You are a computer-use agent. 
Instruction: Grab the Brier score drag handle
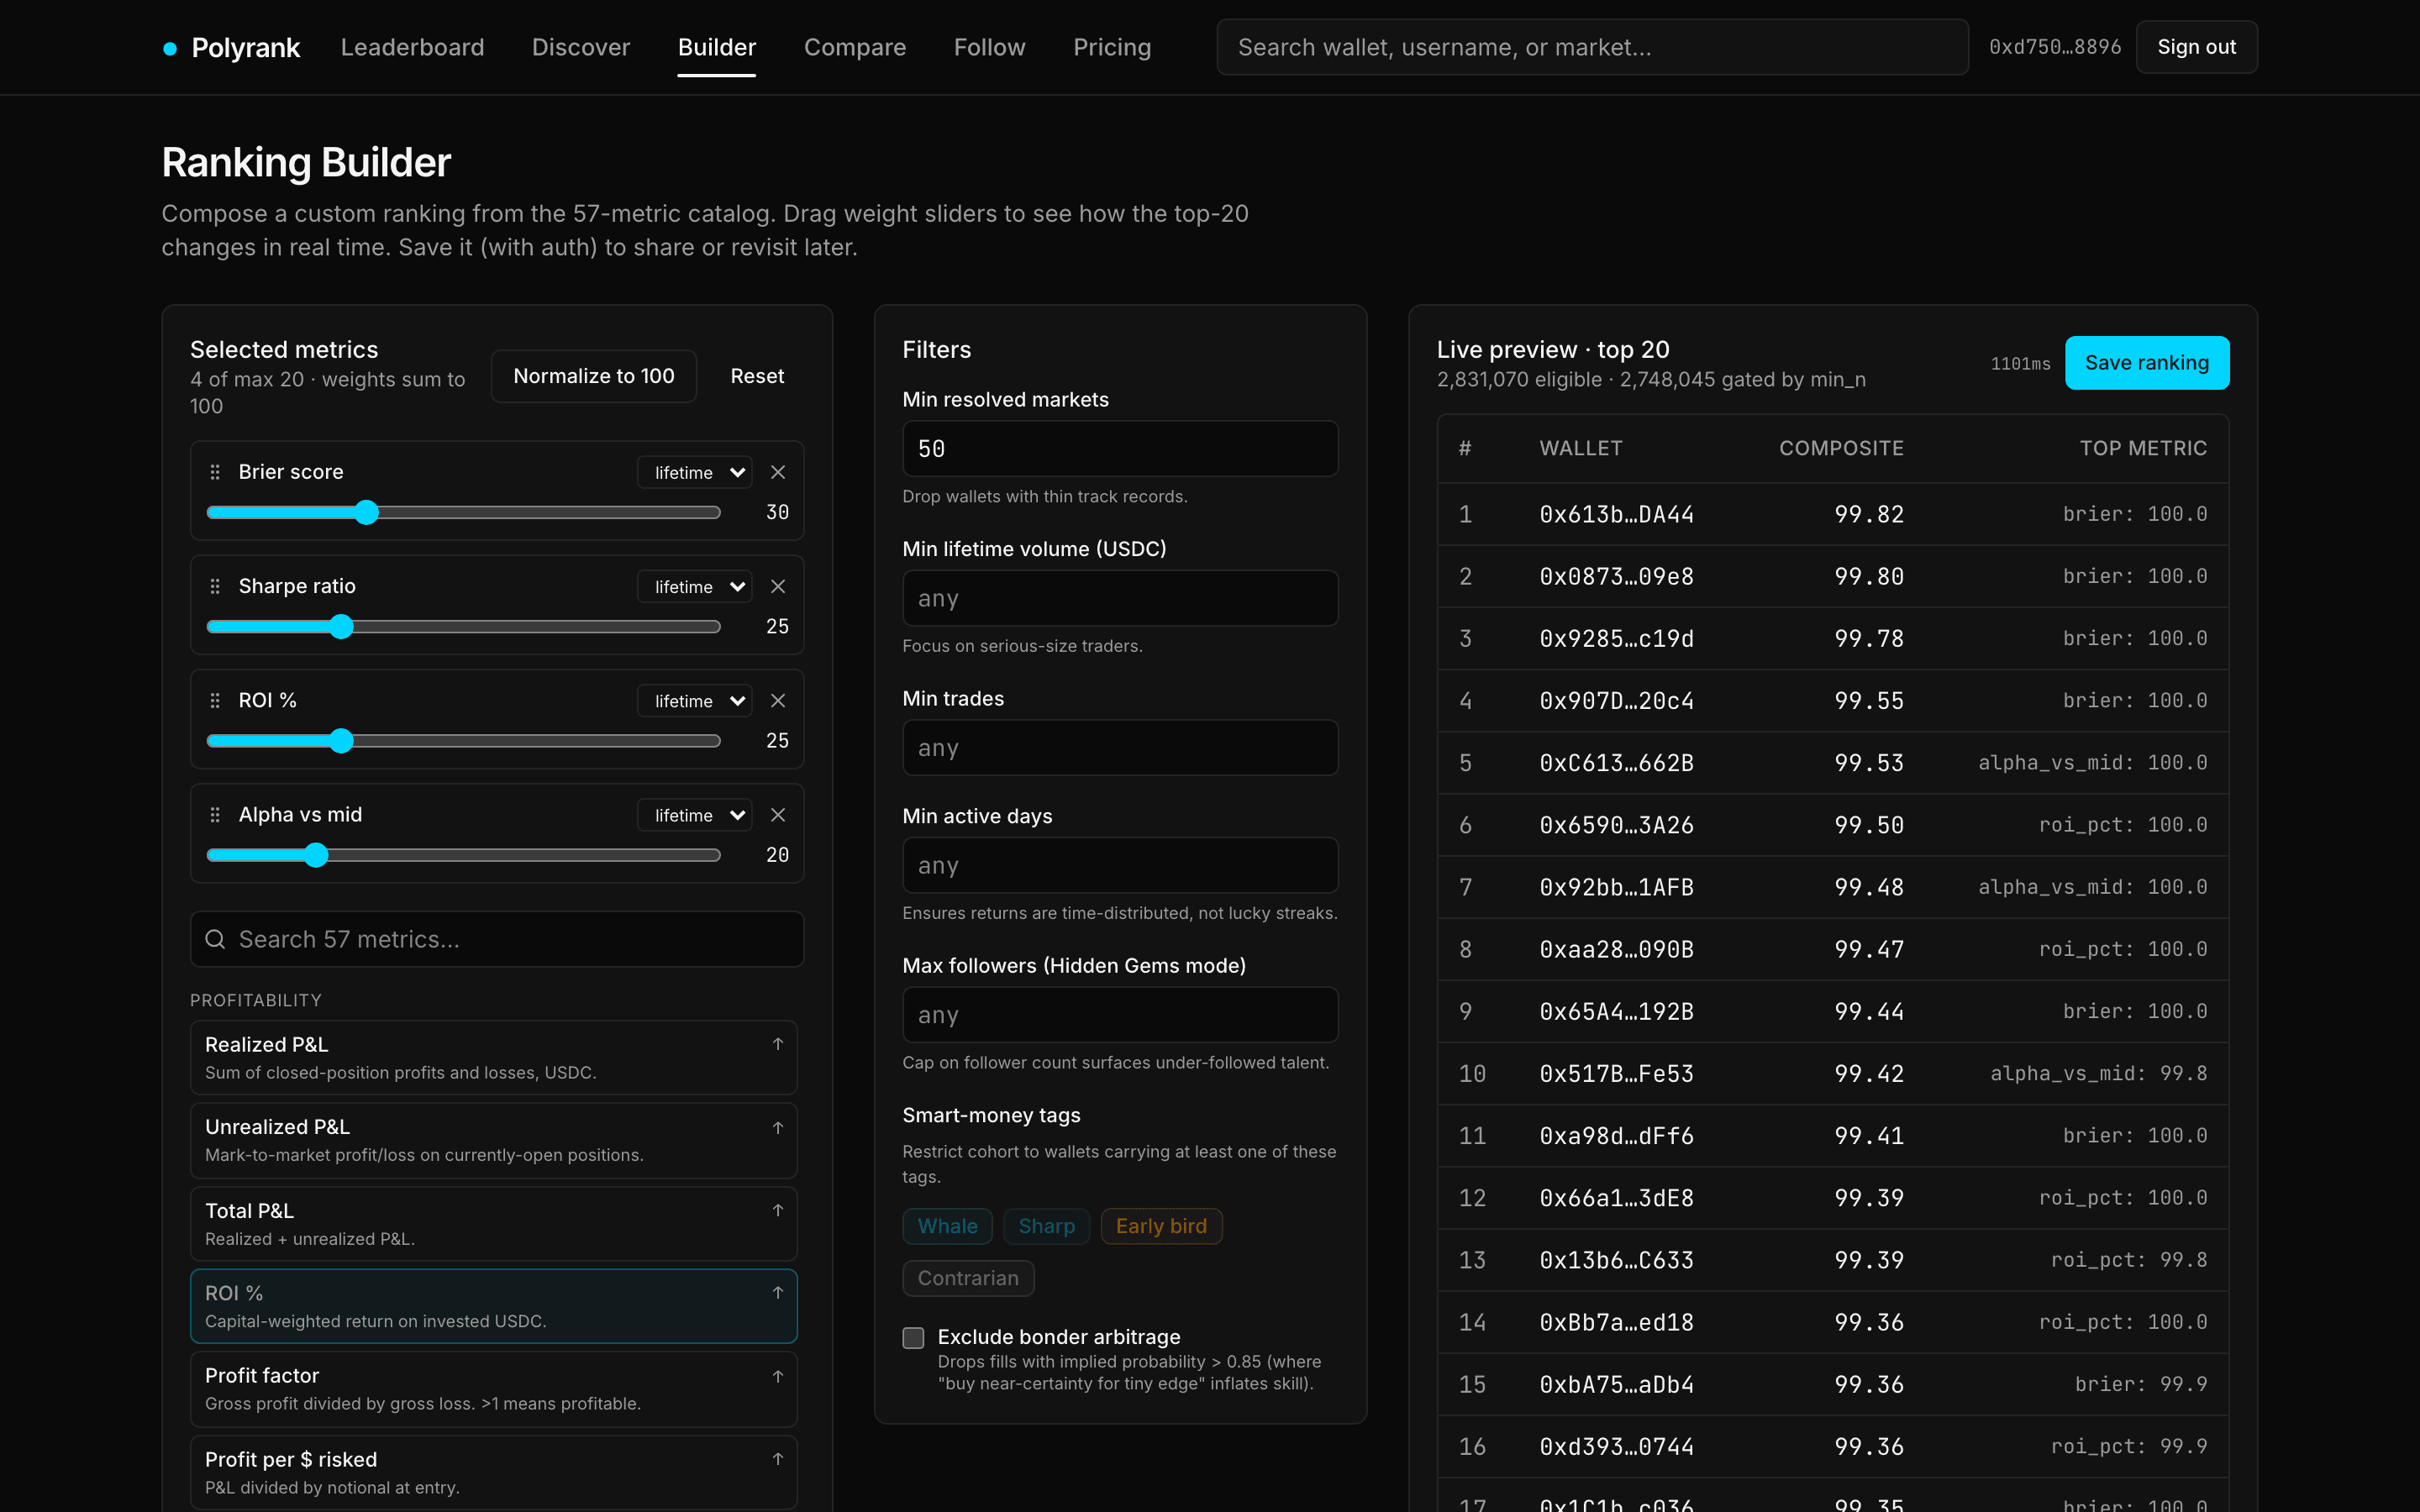(x=215, y=472)
